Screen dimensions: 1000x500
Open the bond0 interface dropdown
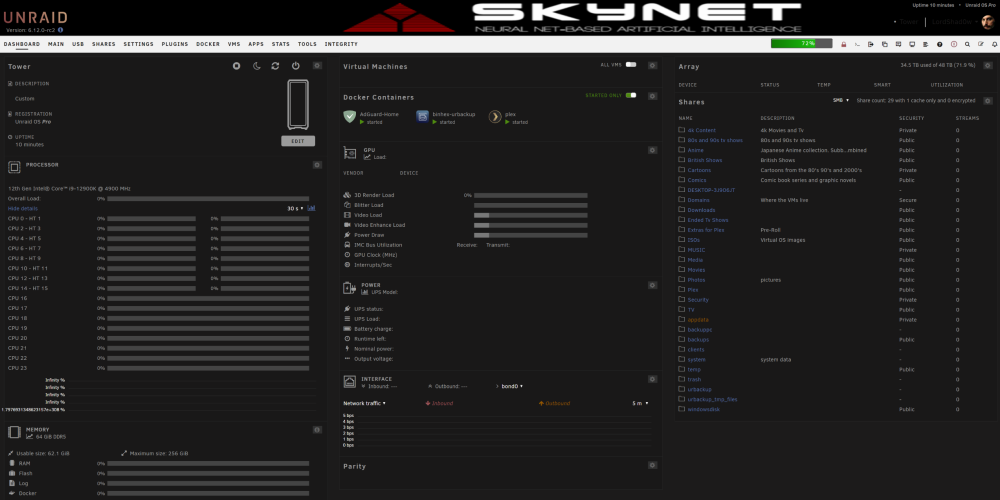click(x=510, y=386)
